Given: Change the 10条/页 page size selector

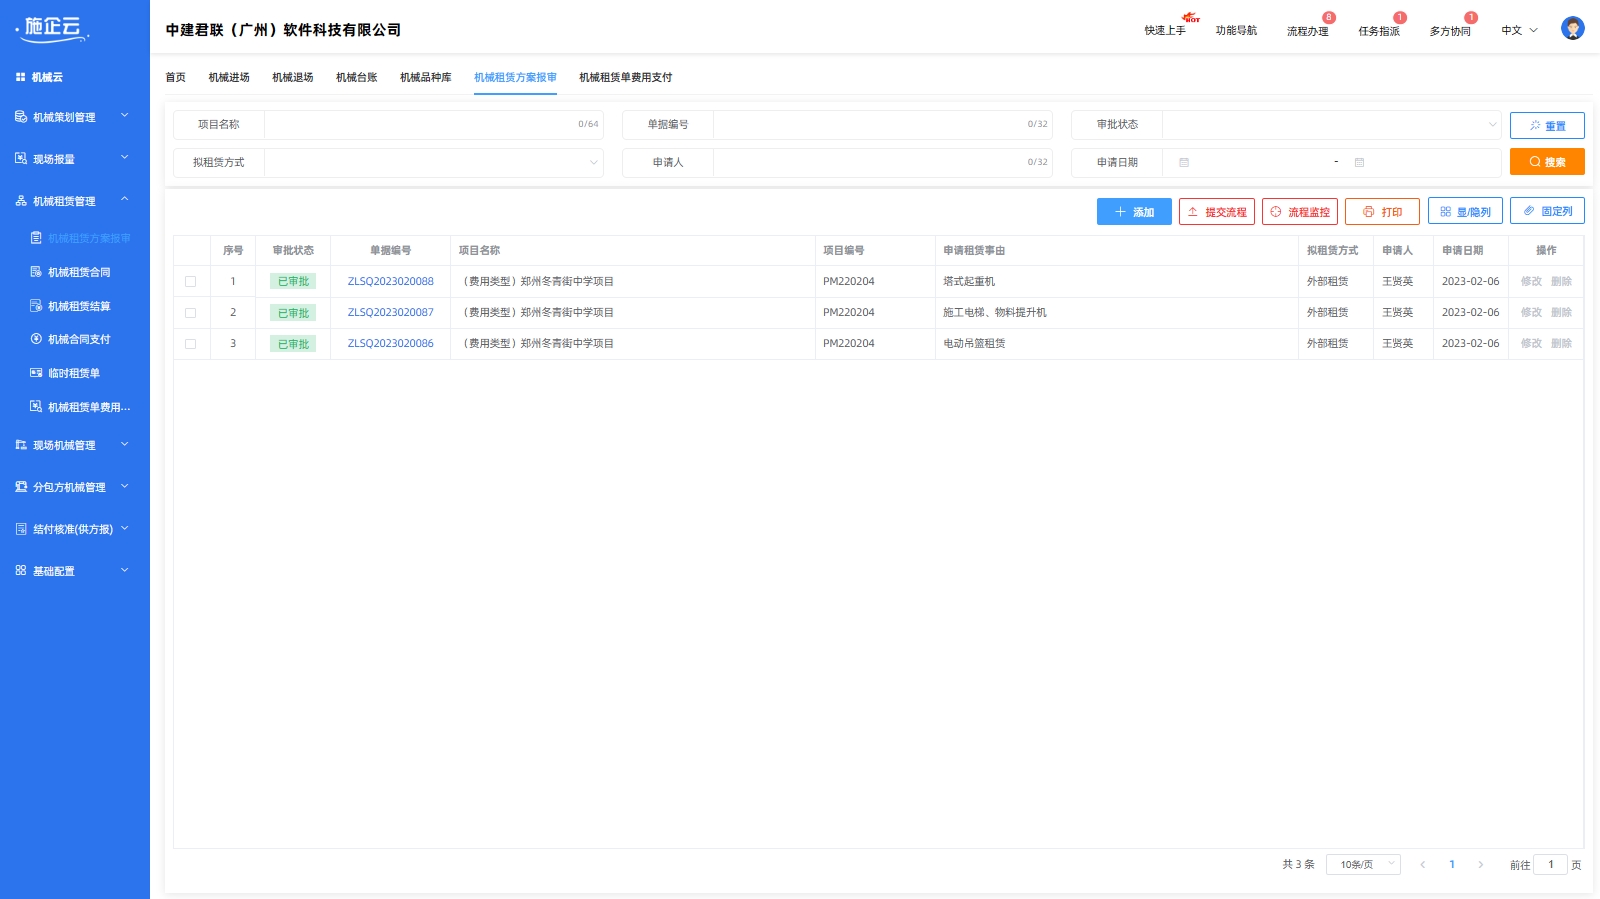Looking at the screenshot, I should 1362,865.
